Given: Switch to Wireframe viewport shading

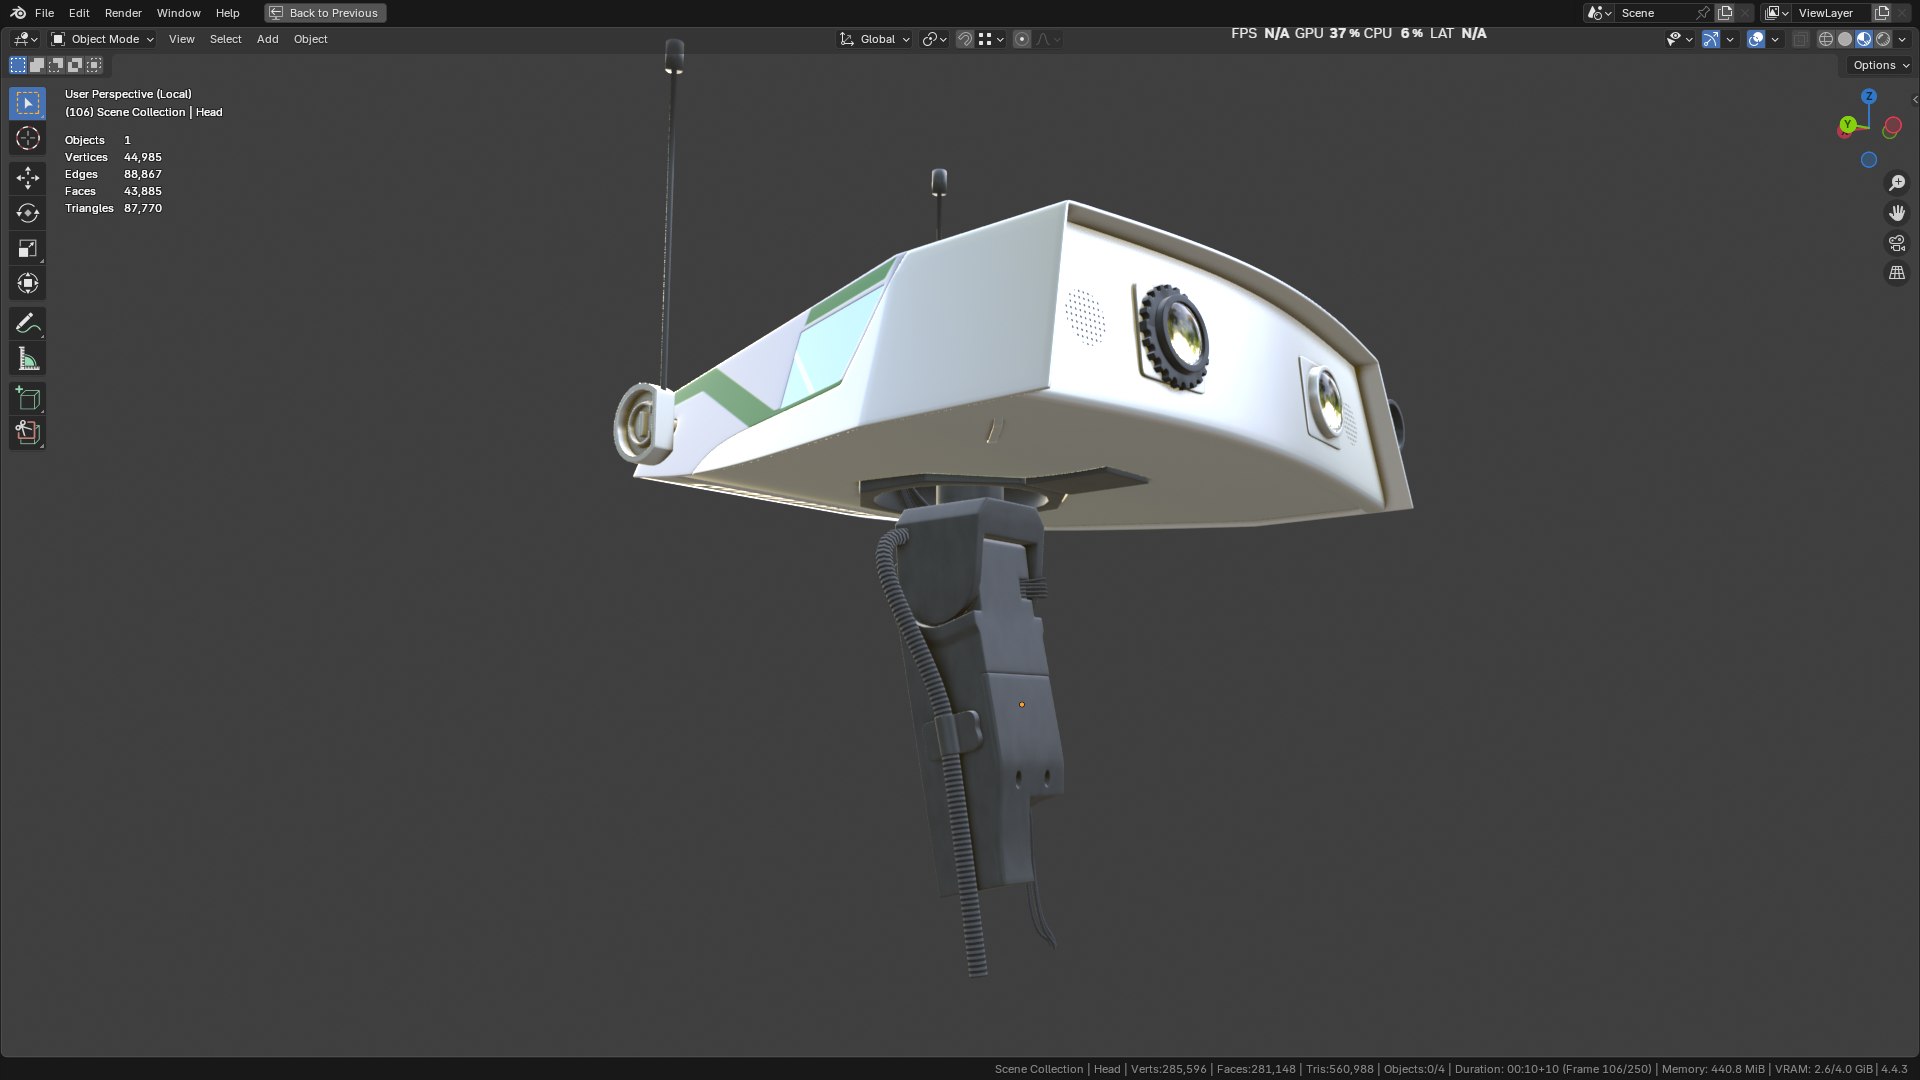Looking at the screenshot, I should [1826, 39].
